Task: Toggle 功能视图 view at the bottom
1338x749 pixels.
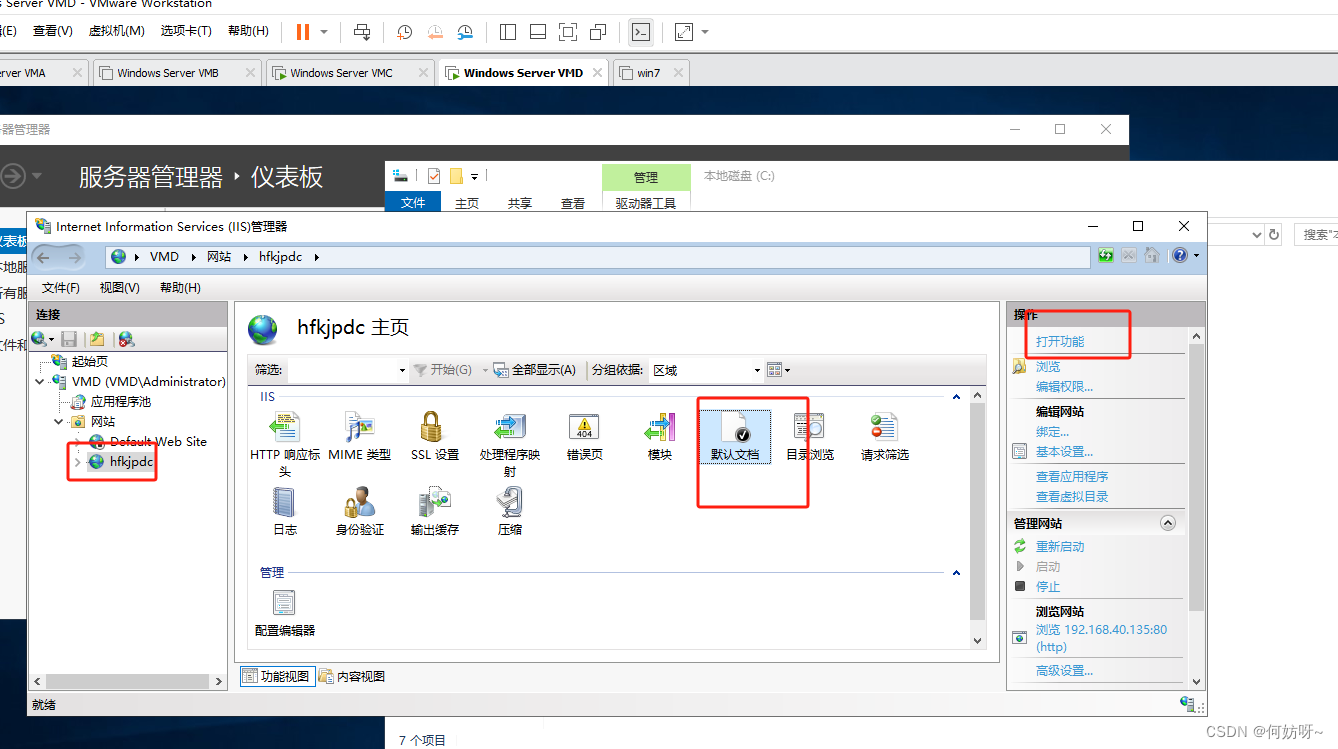Action: tap(277, 677)
